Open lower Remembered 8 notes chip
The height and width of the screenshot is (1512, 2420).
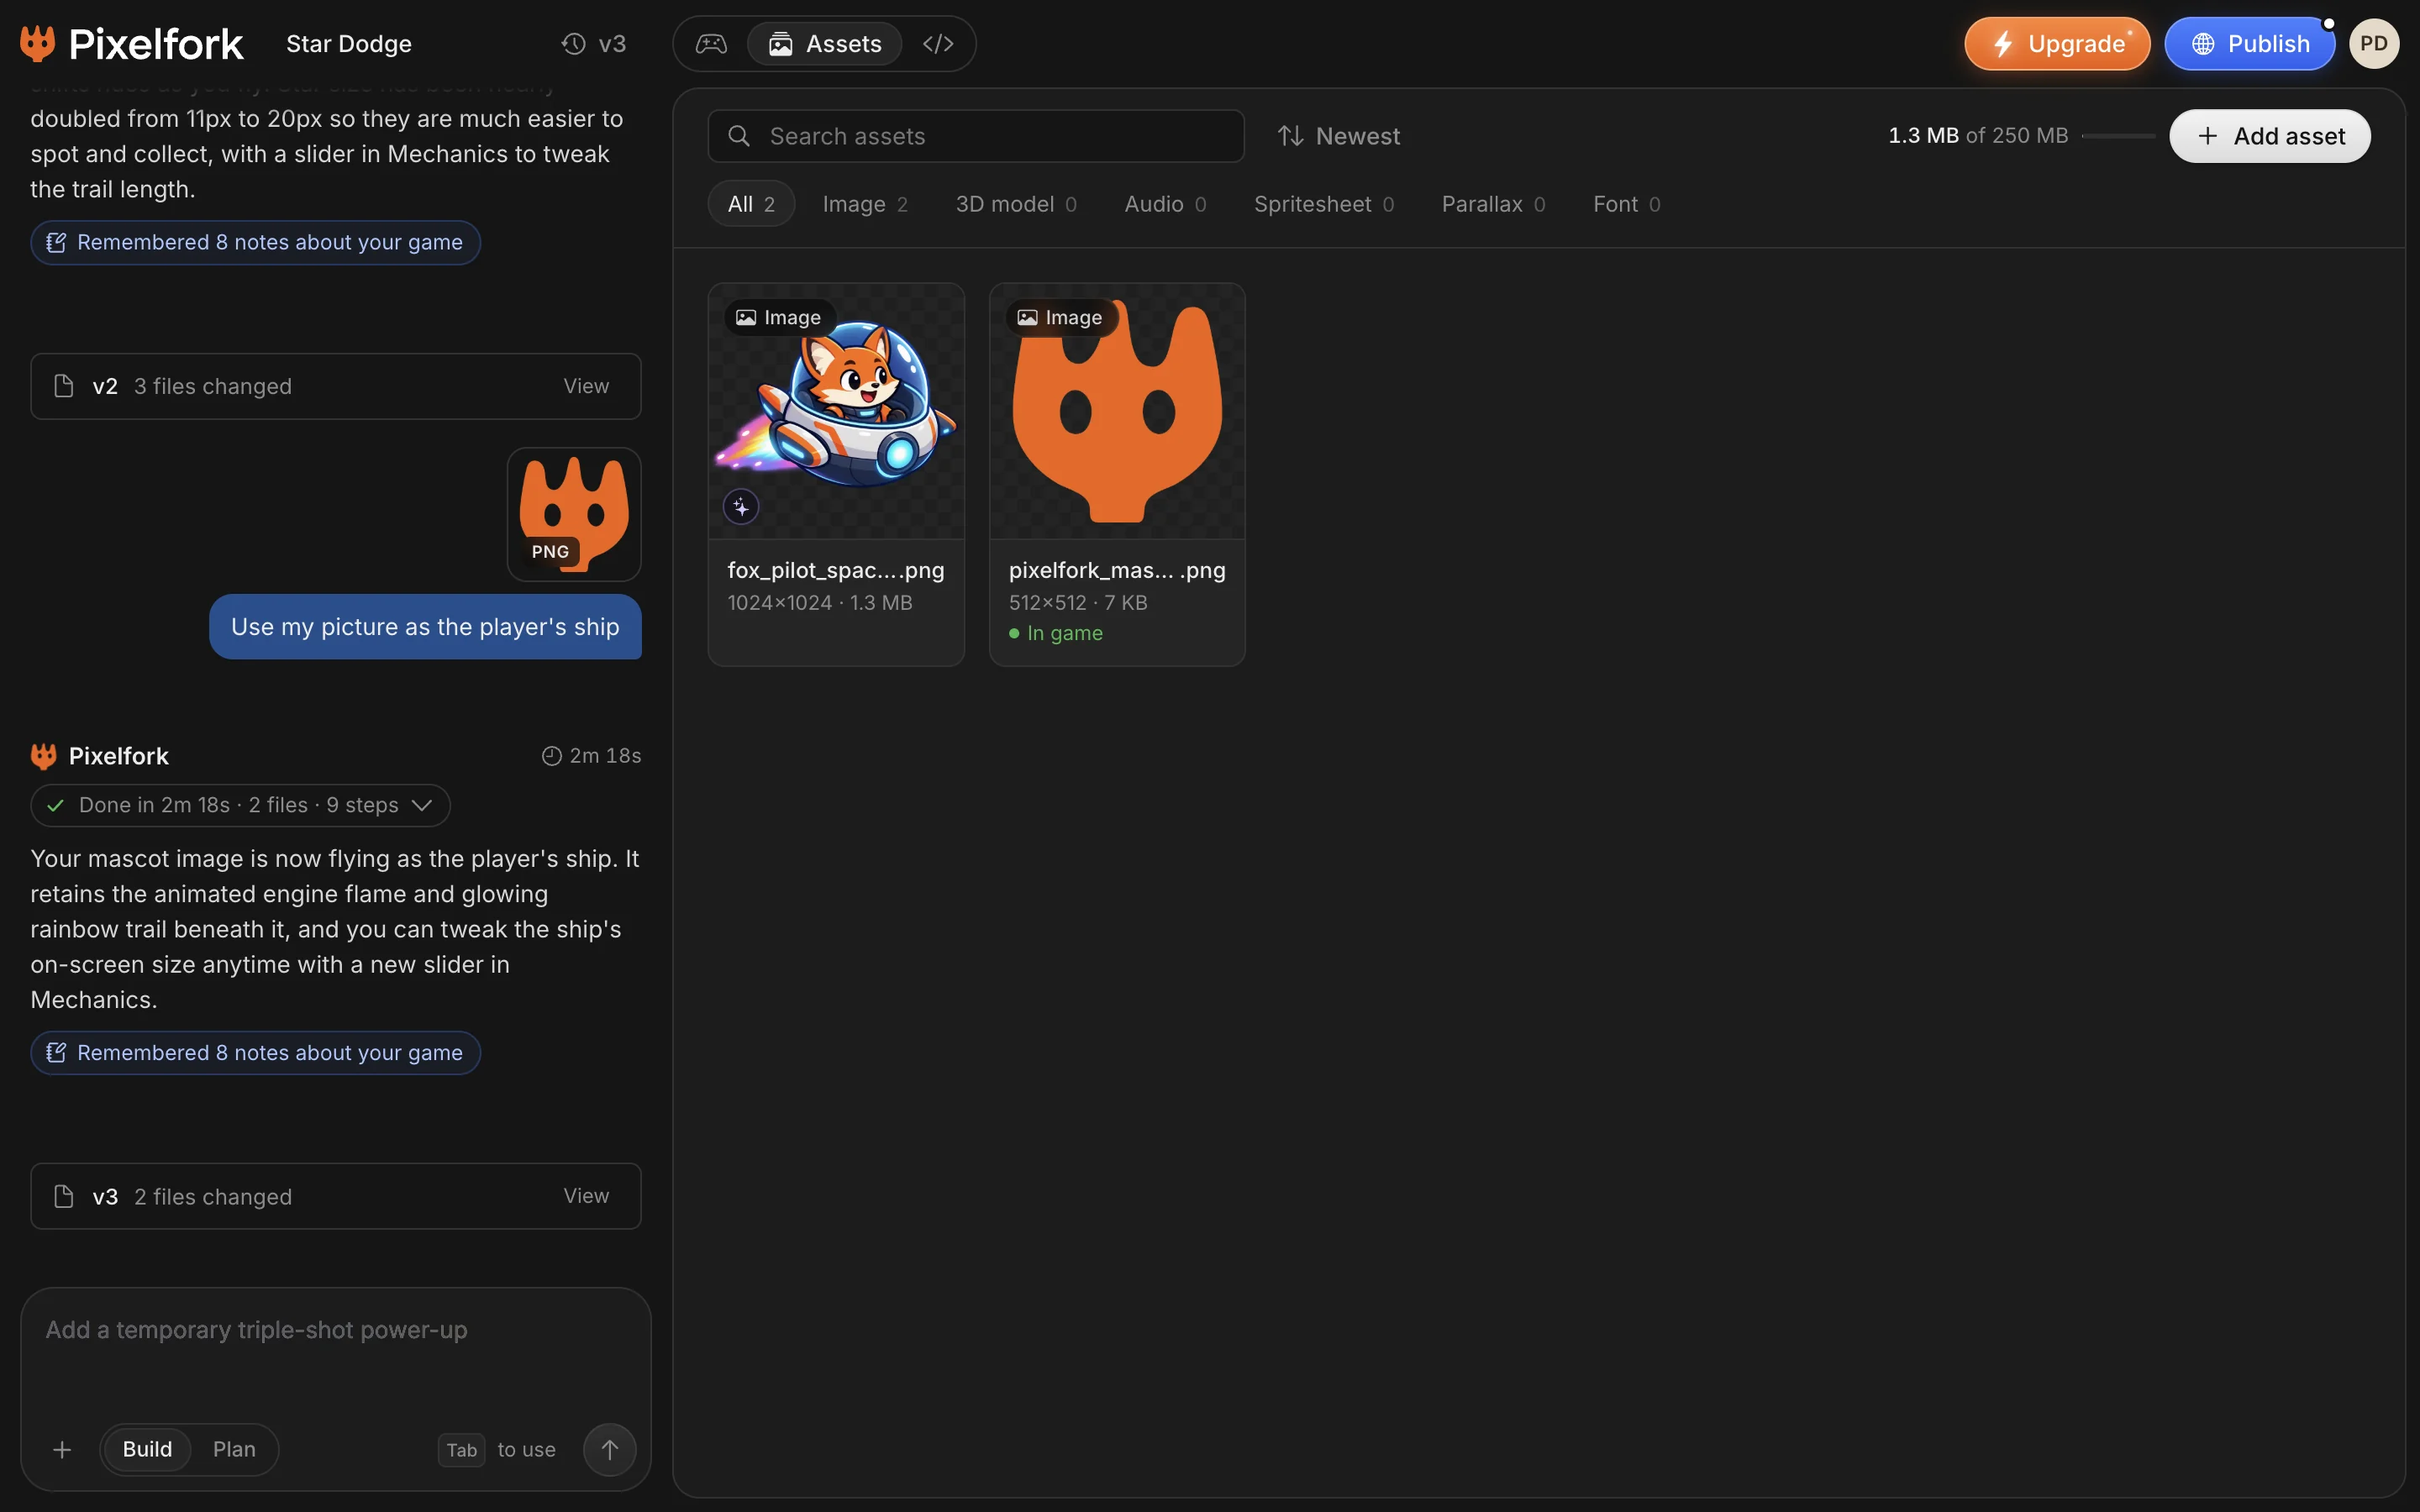255,1053
